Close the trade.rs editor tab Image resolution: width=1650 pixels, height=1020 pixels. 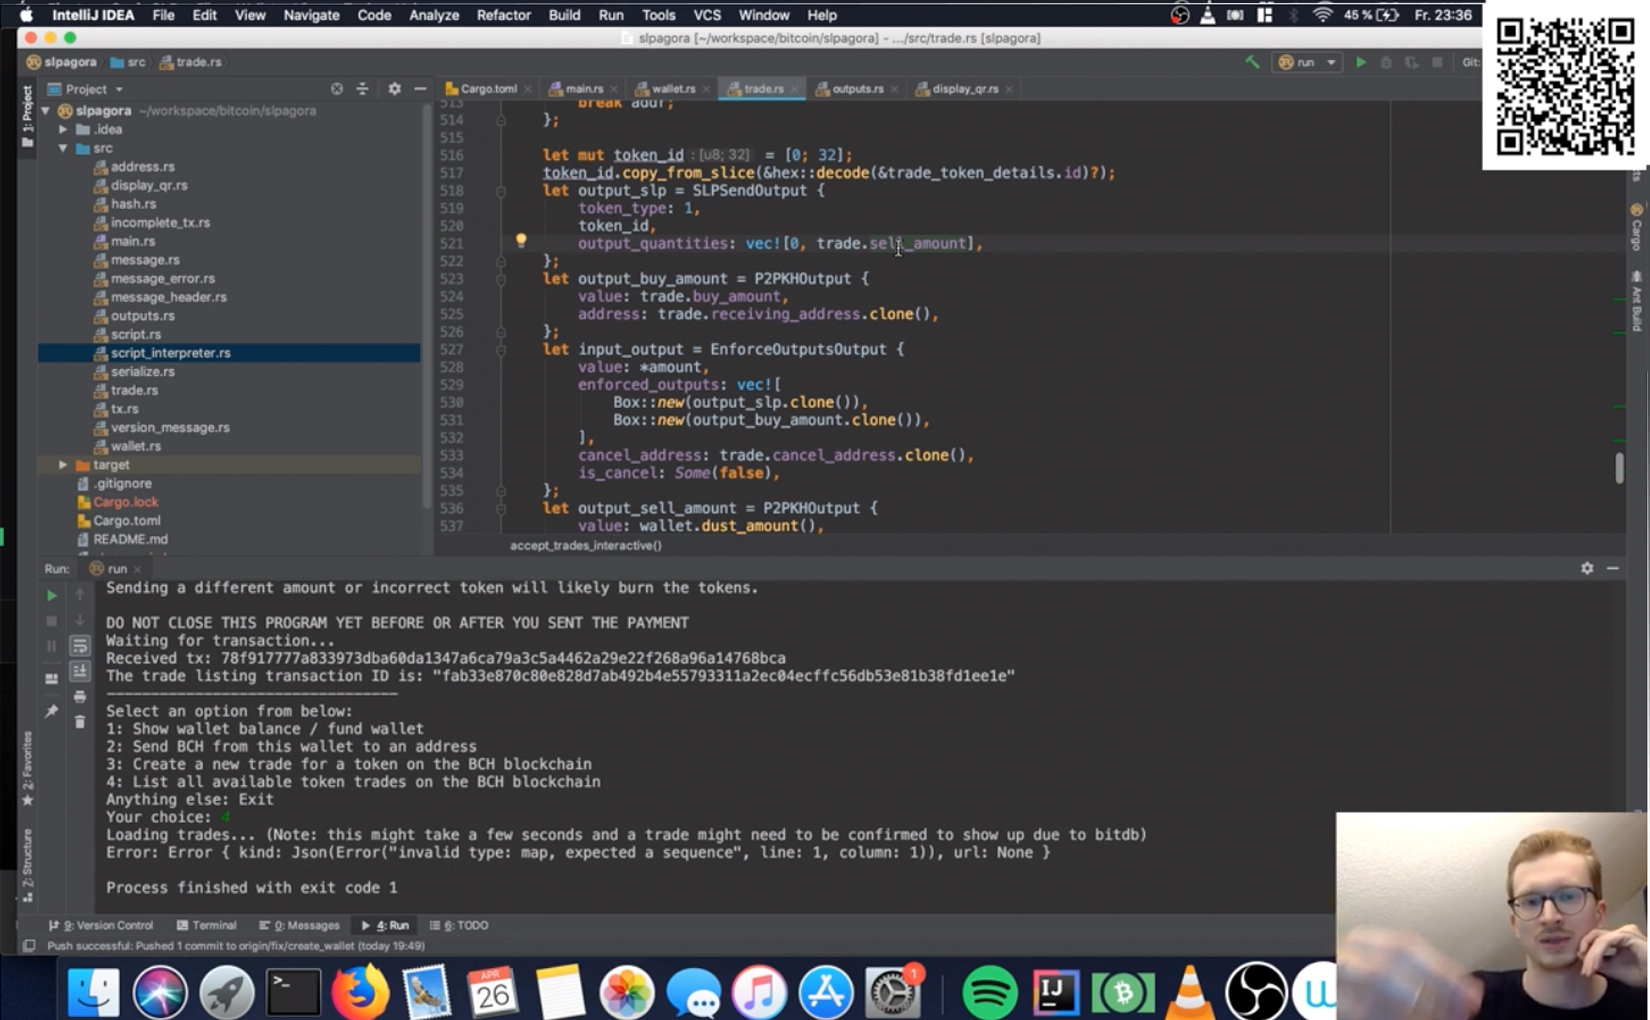pyautogui.click(x=796, y=89)
